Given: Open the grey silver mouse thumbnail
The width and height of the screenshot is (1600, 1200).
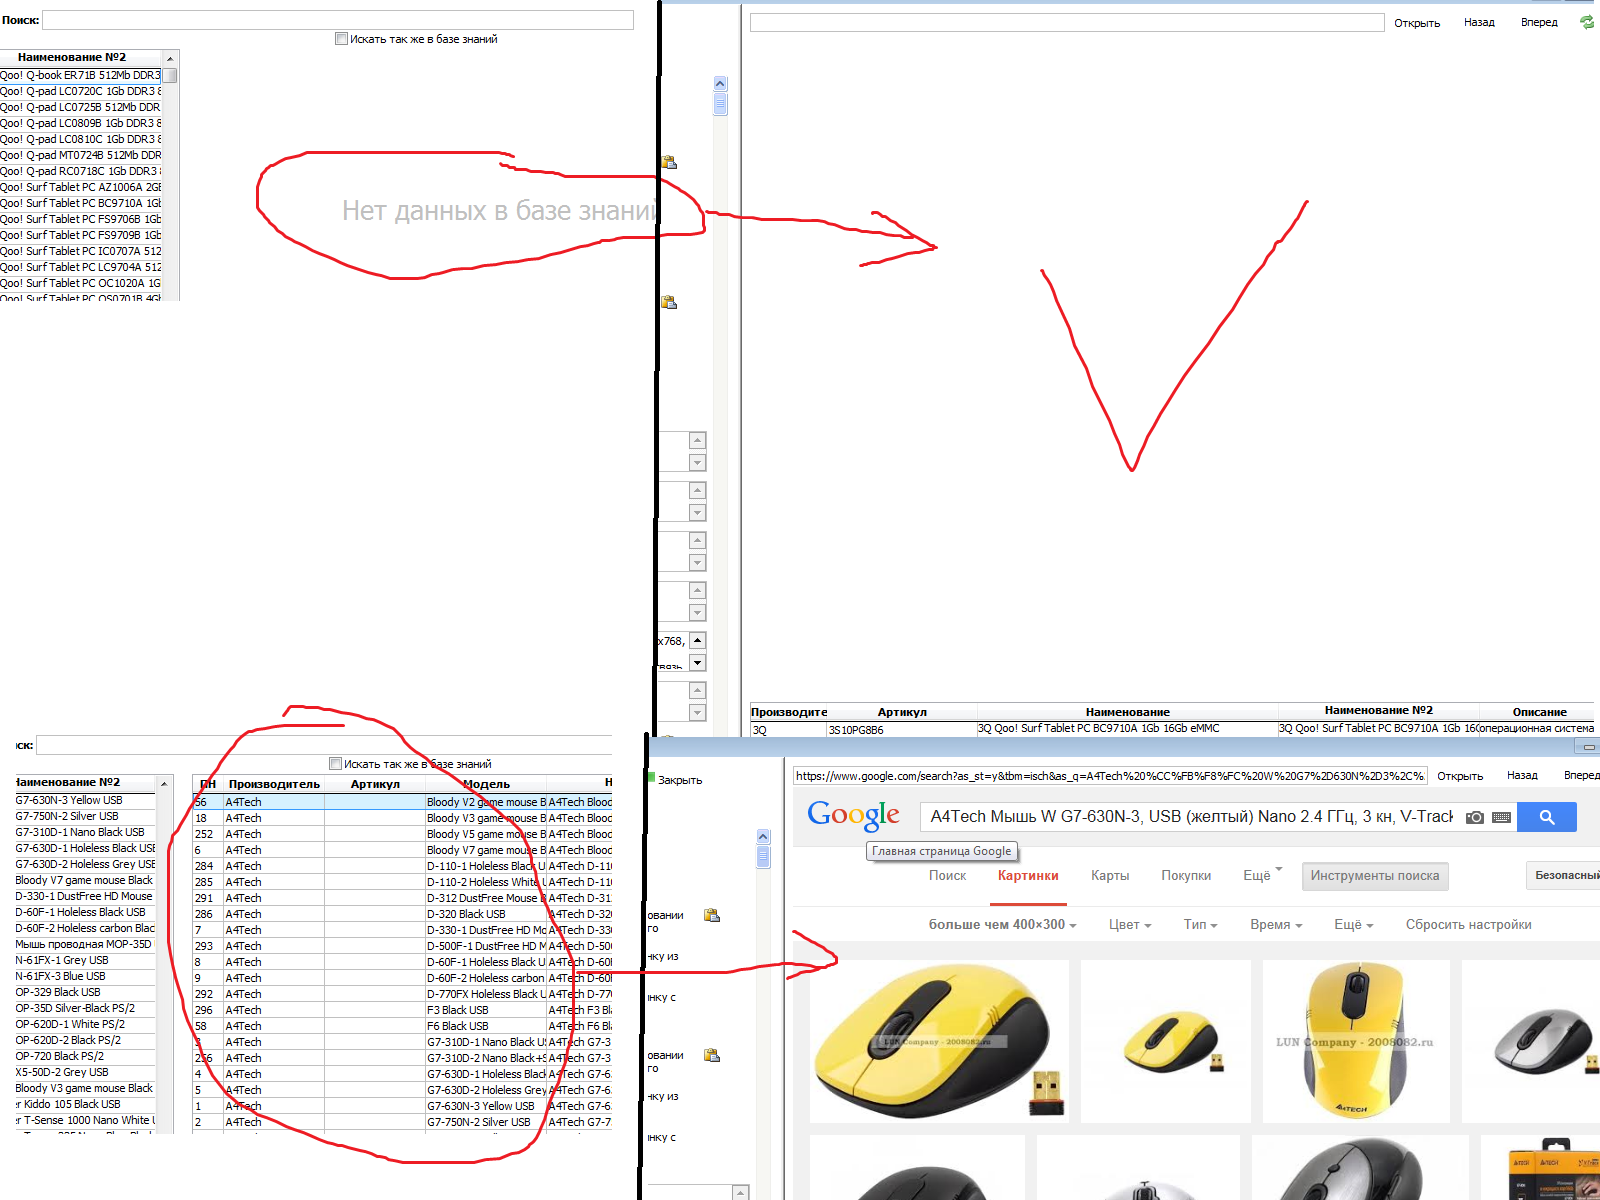Looking at the screenshot, I should pos(1531,1040).
